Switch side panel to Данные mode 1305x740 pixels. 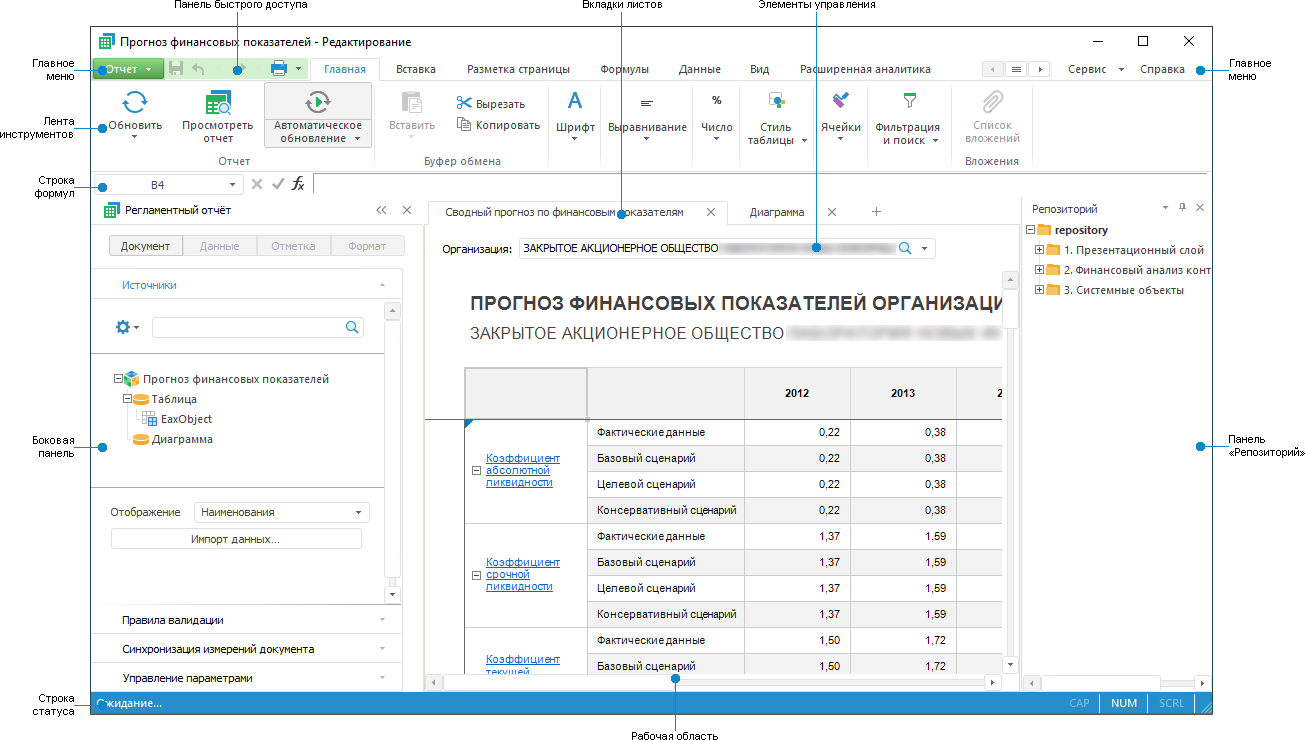219,246
